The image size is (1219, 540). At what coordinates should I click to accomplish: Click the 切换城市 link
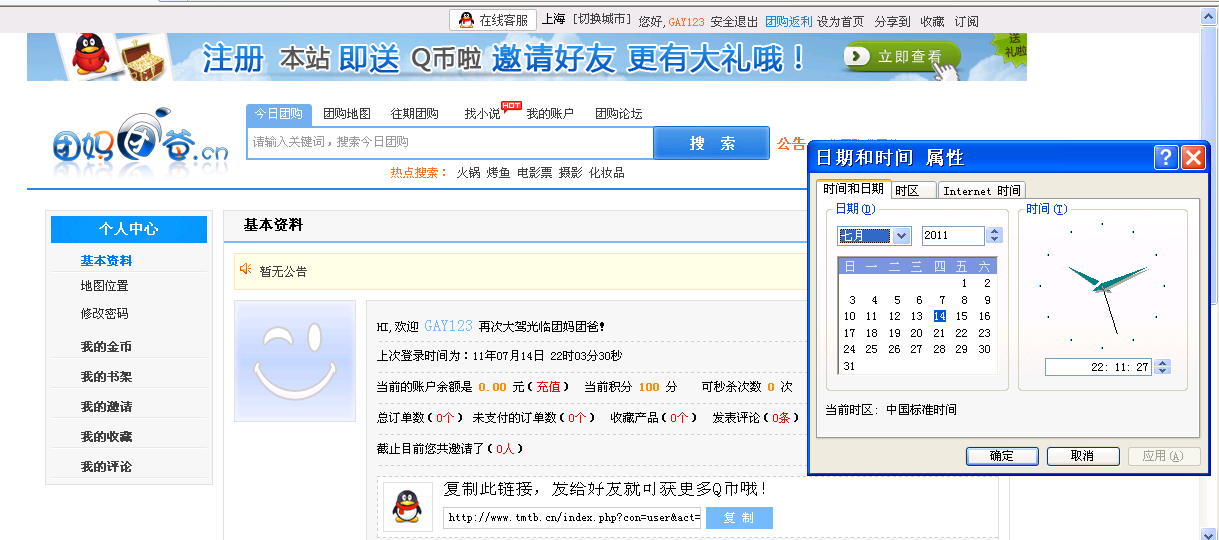pos(603,20)
